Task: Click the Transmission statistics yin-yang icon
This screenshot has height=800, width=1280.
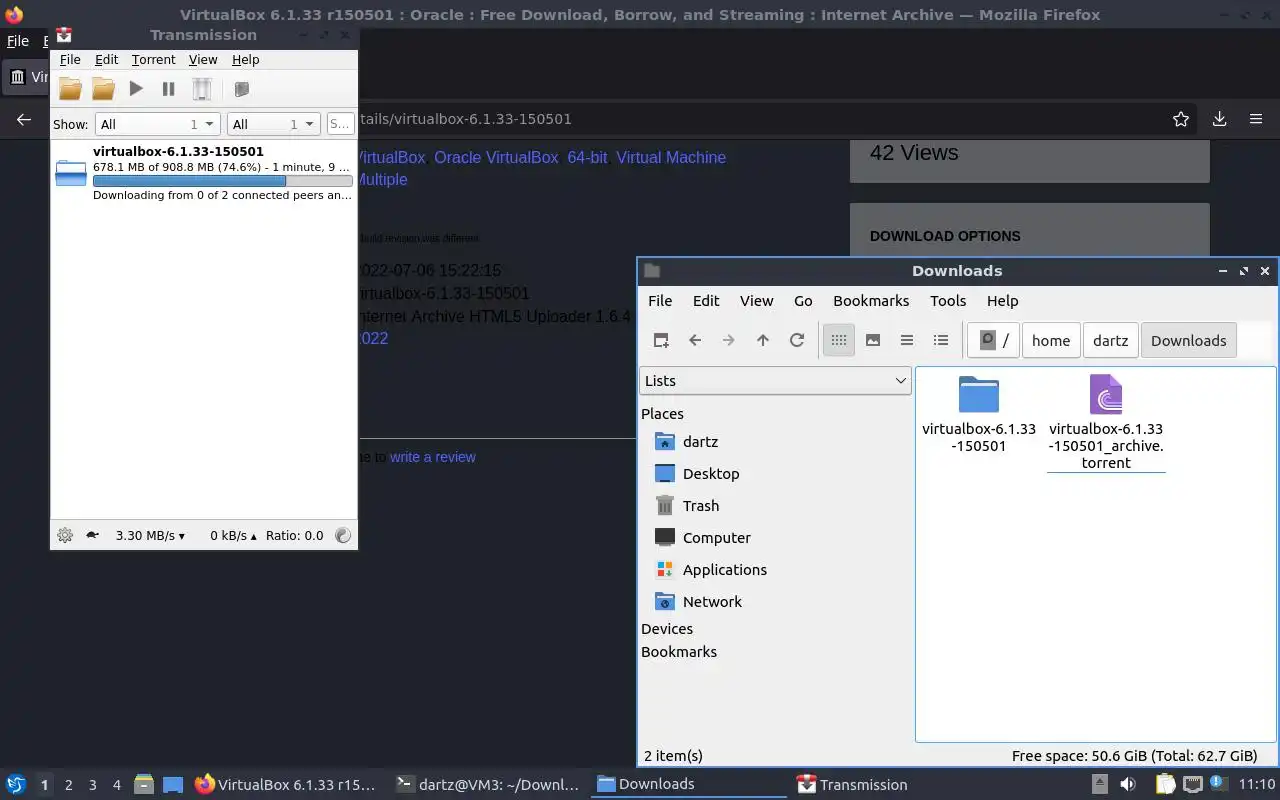Action: tap(343, 535)
